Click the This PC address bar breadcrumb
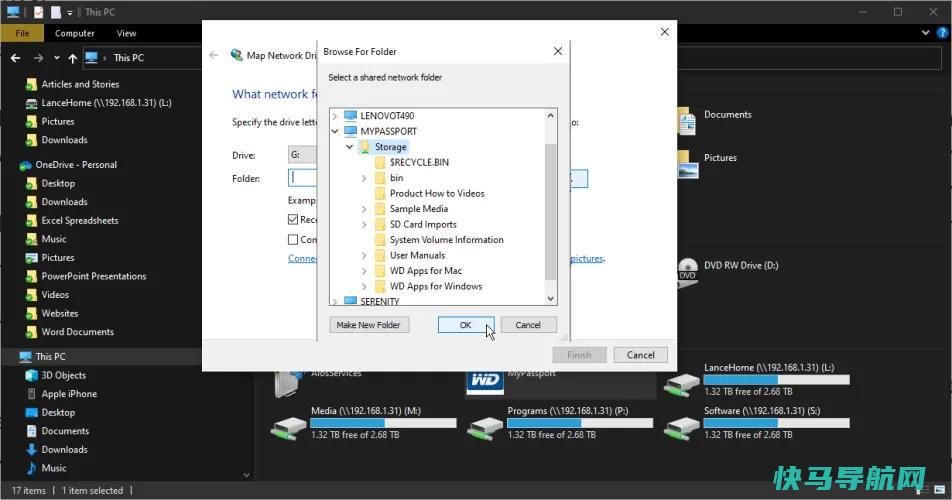Screen dimensions: 952x500 coord(129,58)
